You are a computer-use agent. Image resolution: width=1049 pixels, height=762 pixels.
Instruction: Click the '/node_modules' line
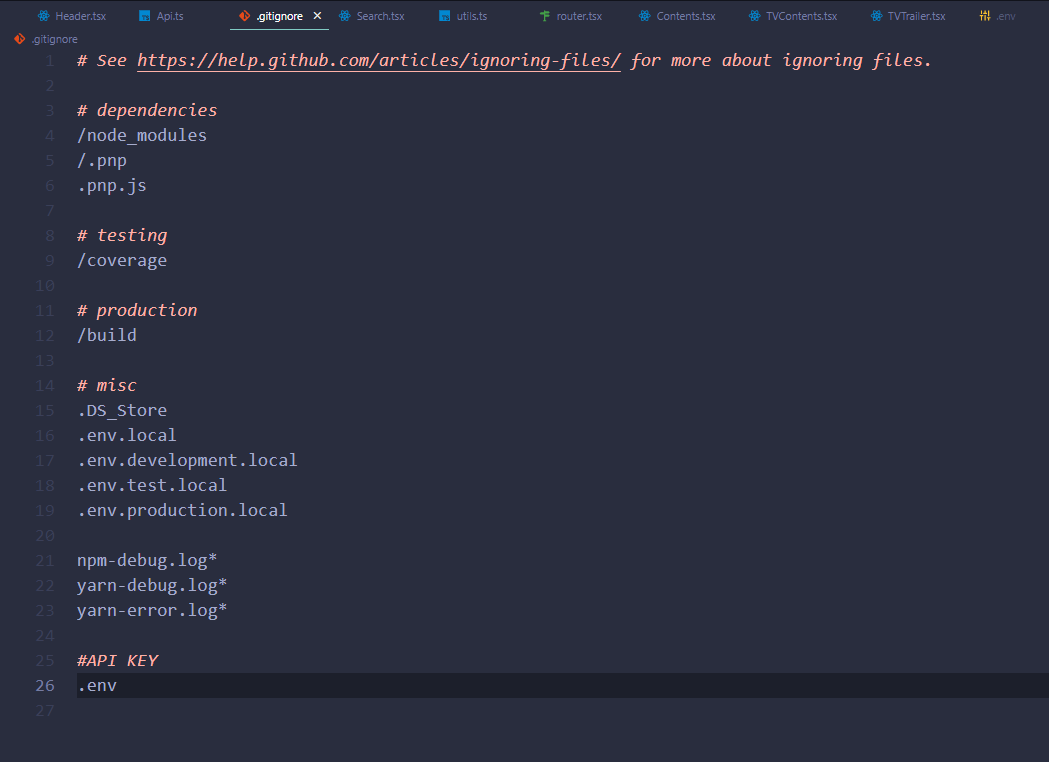click(142, 136)
